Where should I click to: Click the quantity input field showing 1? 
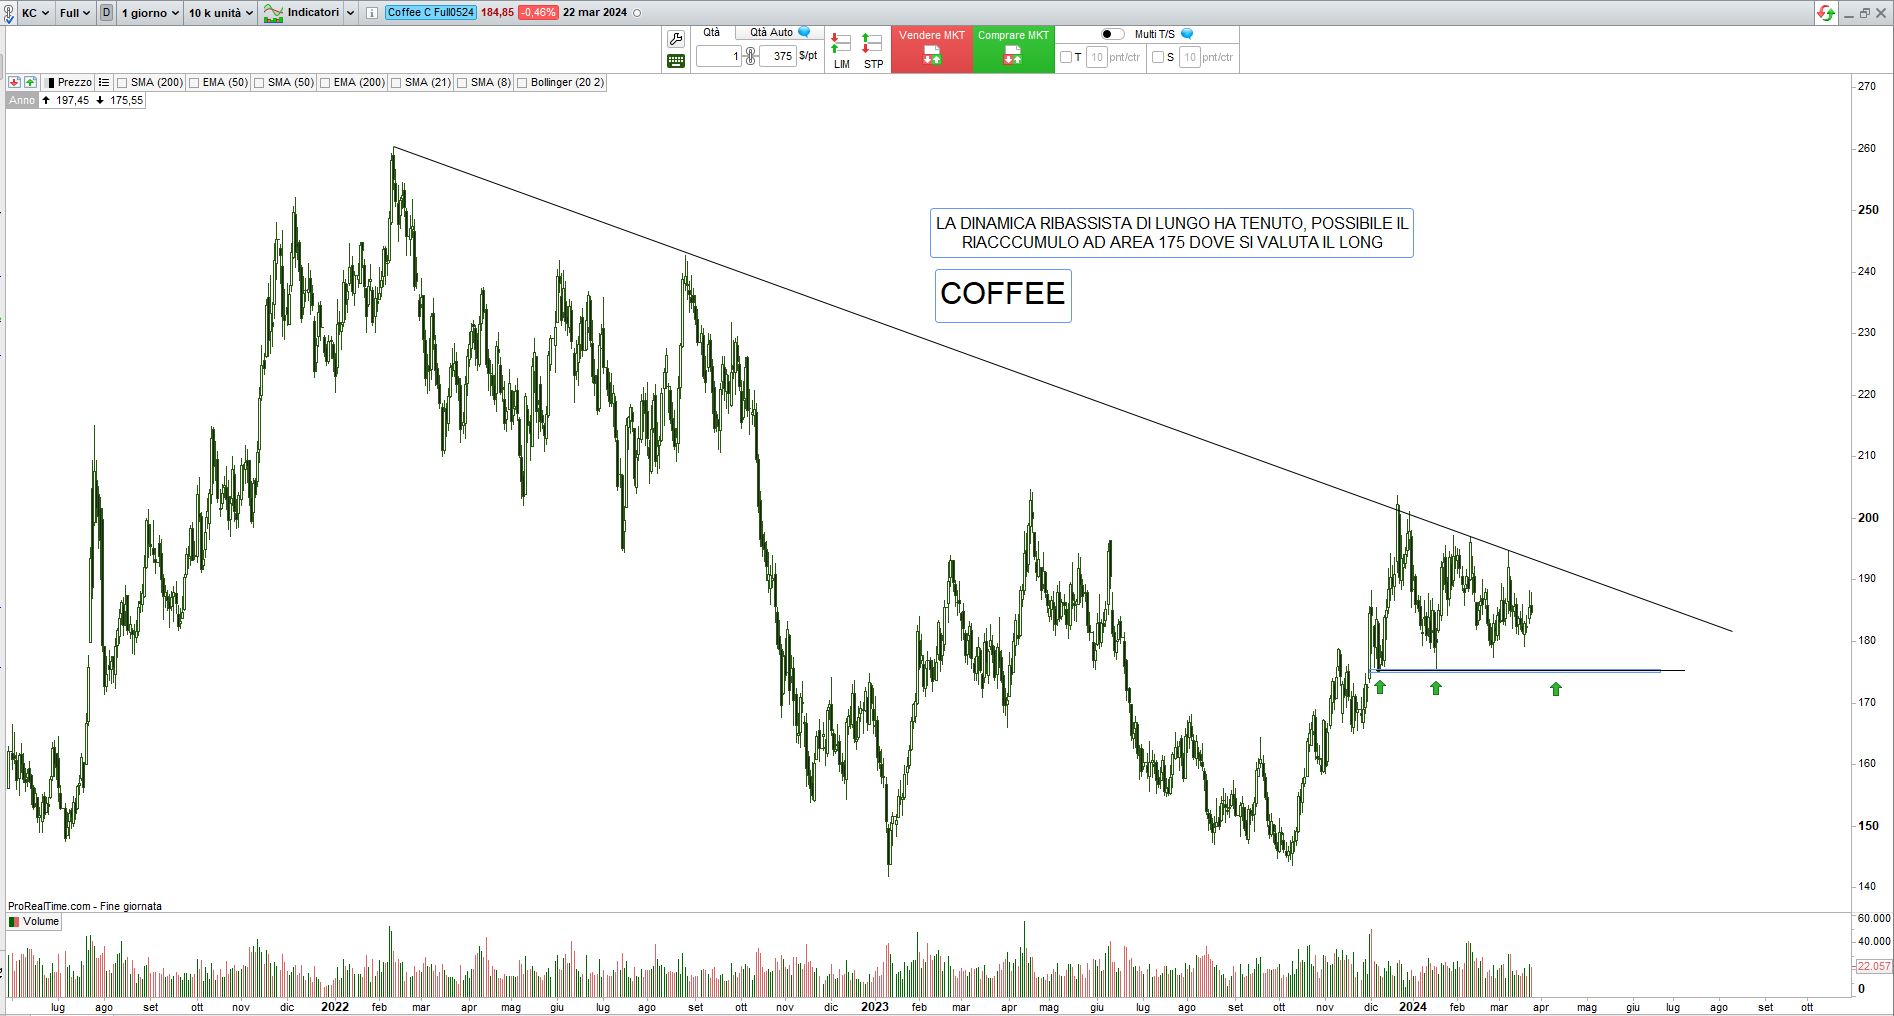pos(718,56)
